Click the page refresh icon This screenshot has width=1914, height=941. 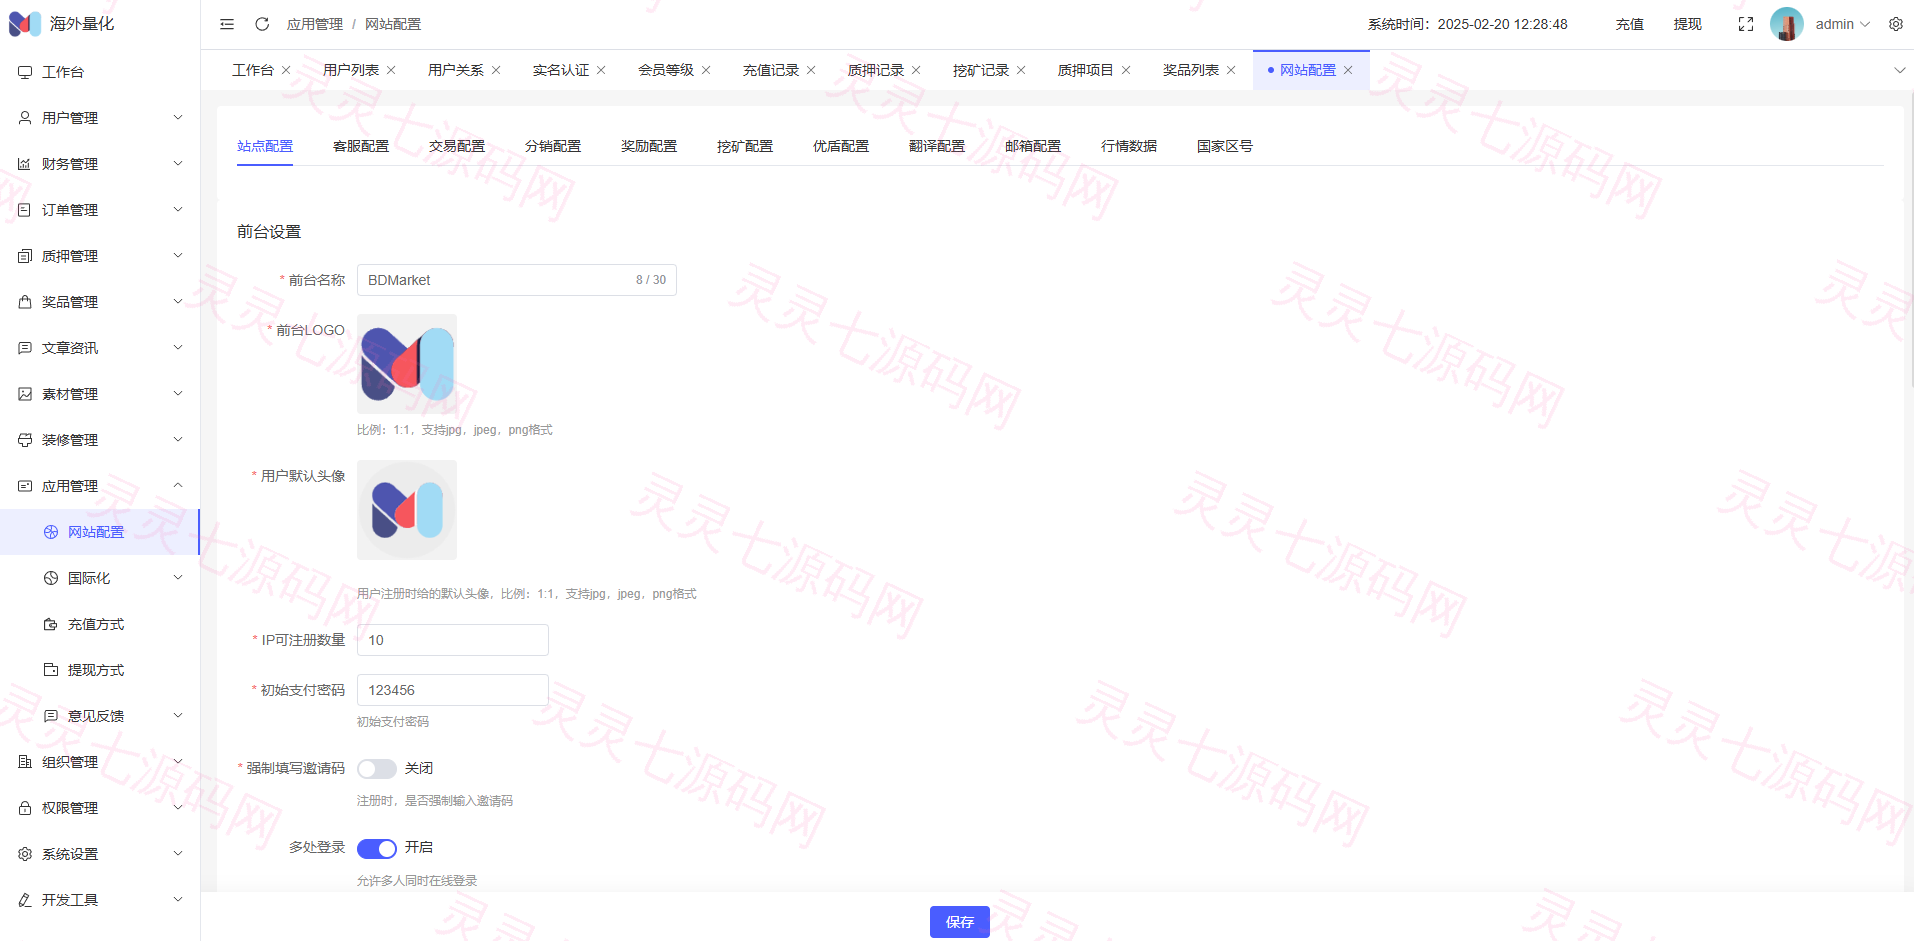pyautogui.click(x=262, y=24)
